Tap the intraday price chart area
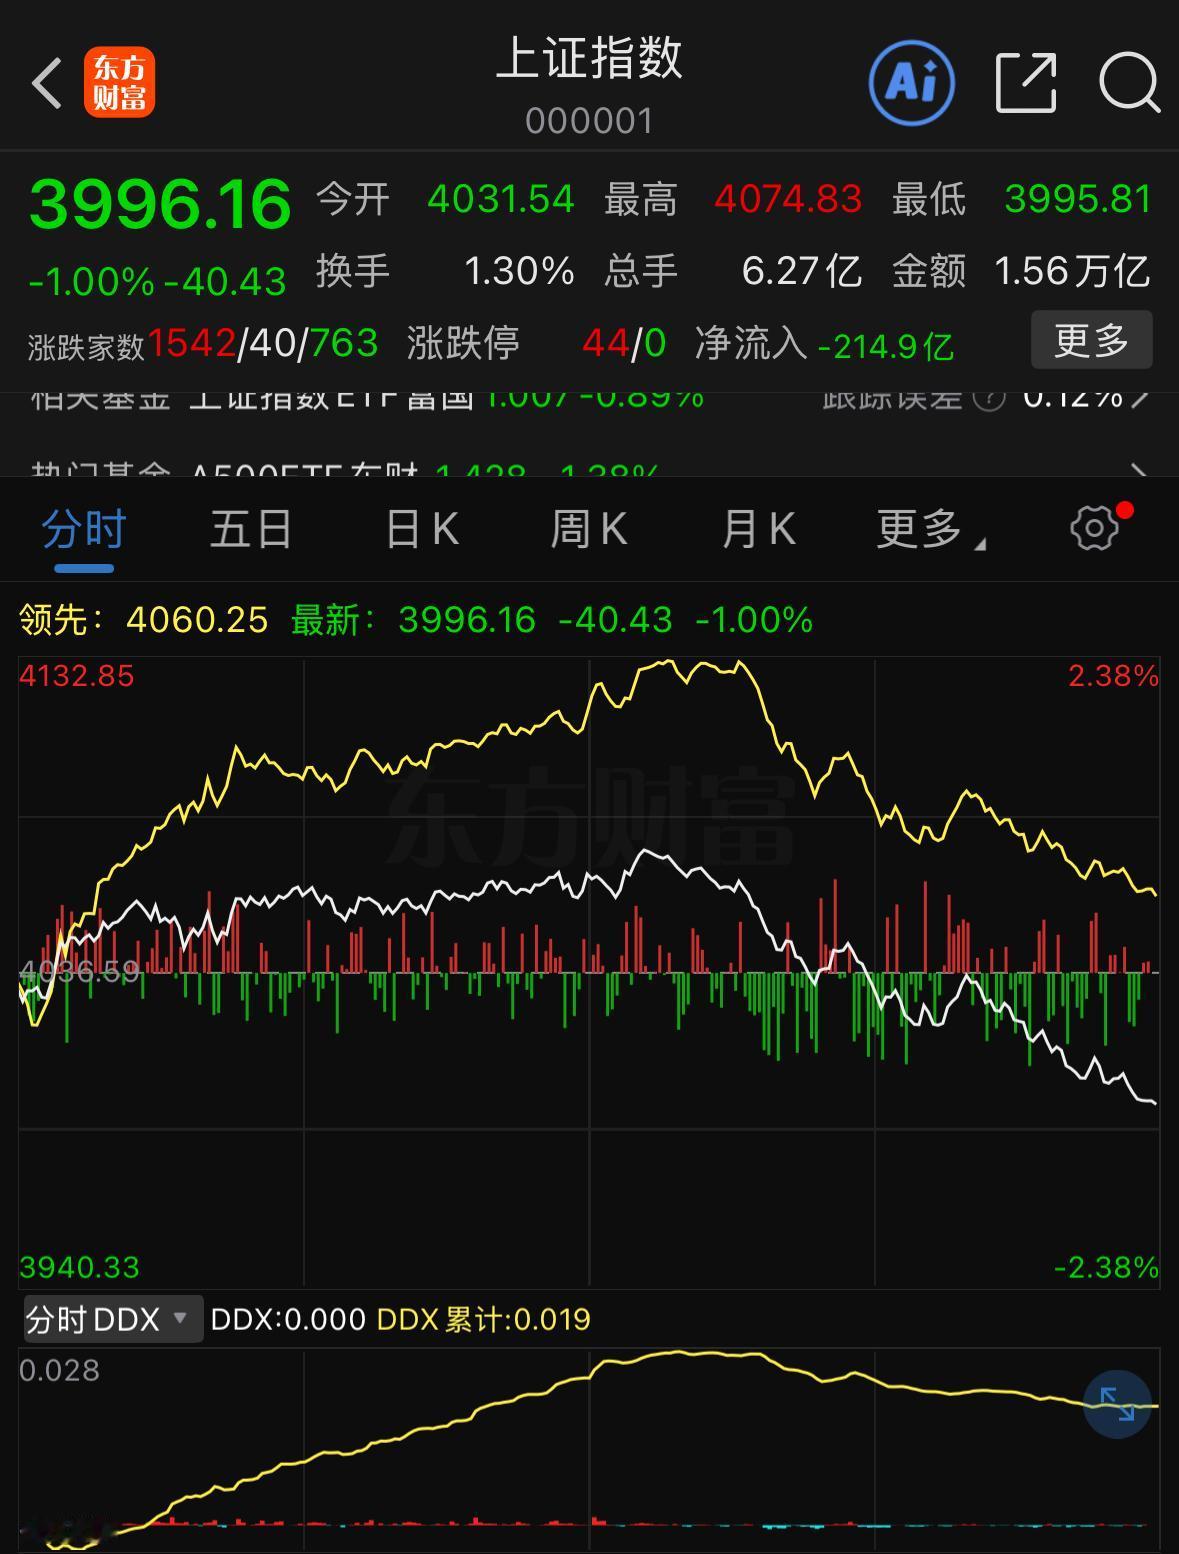Image resolution: width=1179 pixels, height=1554 pixels. coord(589,971)
